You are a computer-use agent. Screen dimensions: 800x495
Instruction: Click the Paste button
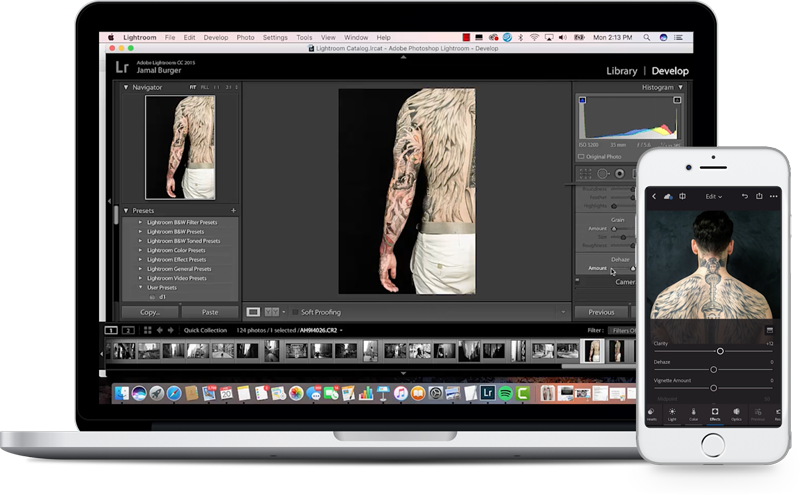pos(210,312)
